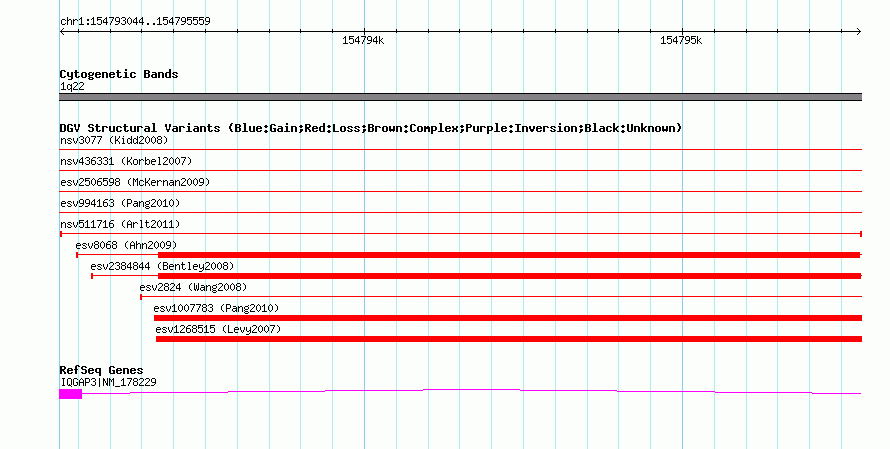This screenshot has width=890, height=449.
Task: Click the 154794k ruler tick label
Action: pos(363,40)
